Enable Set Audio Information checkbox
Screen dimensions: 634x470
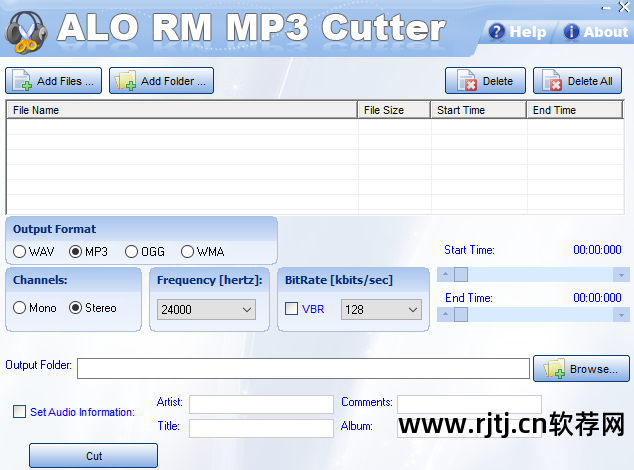19,412
